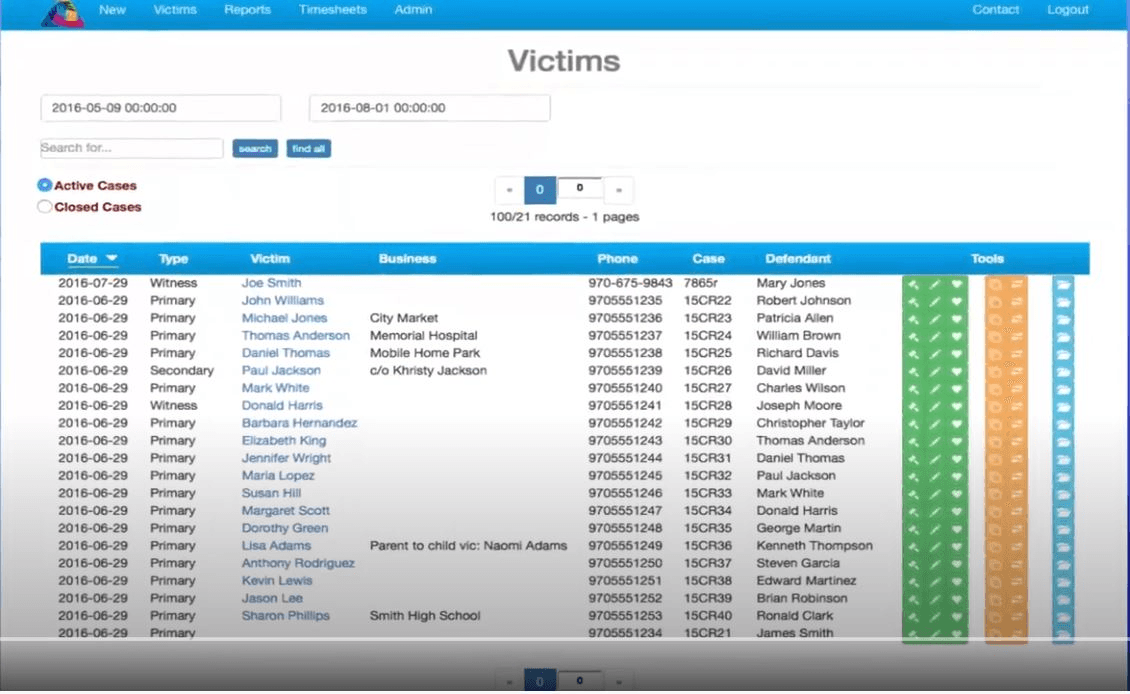Screen dimensions: 1130x694
Task: Click the end date field 2016-08-01
Action: click(x=430, y=108)
